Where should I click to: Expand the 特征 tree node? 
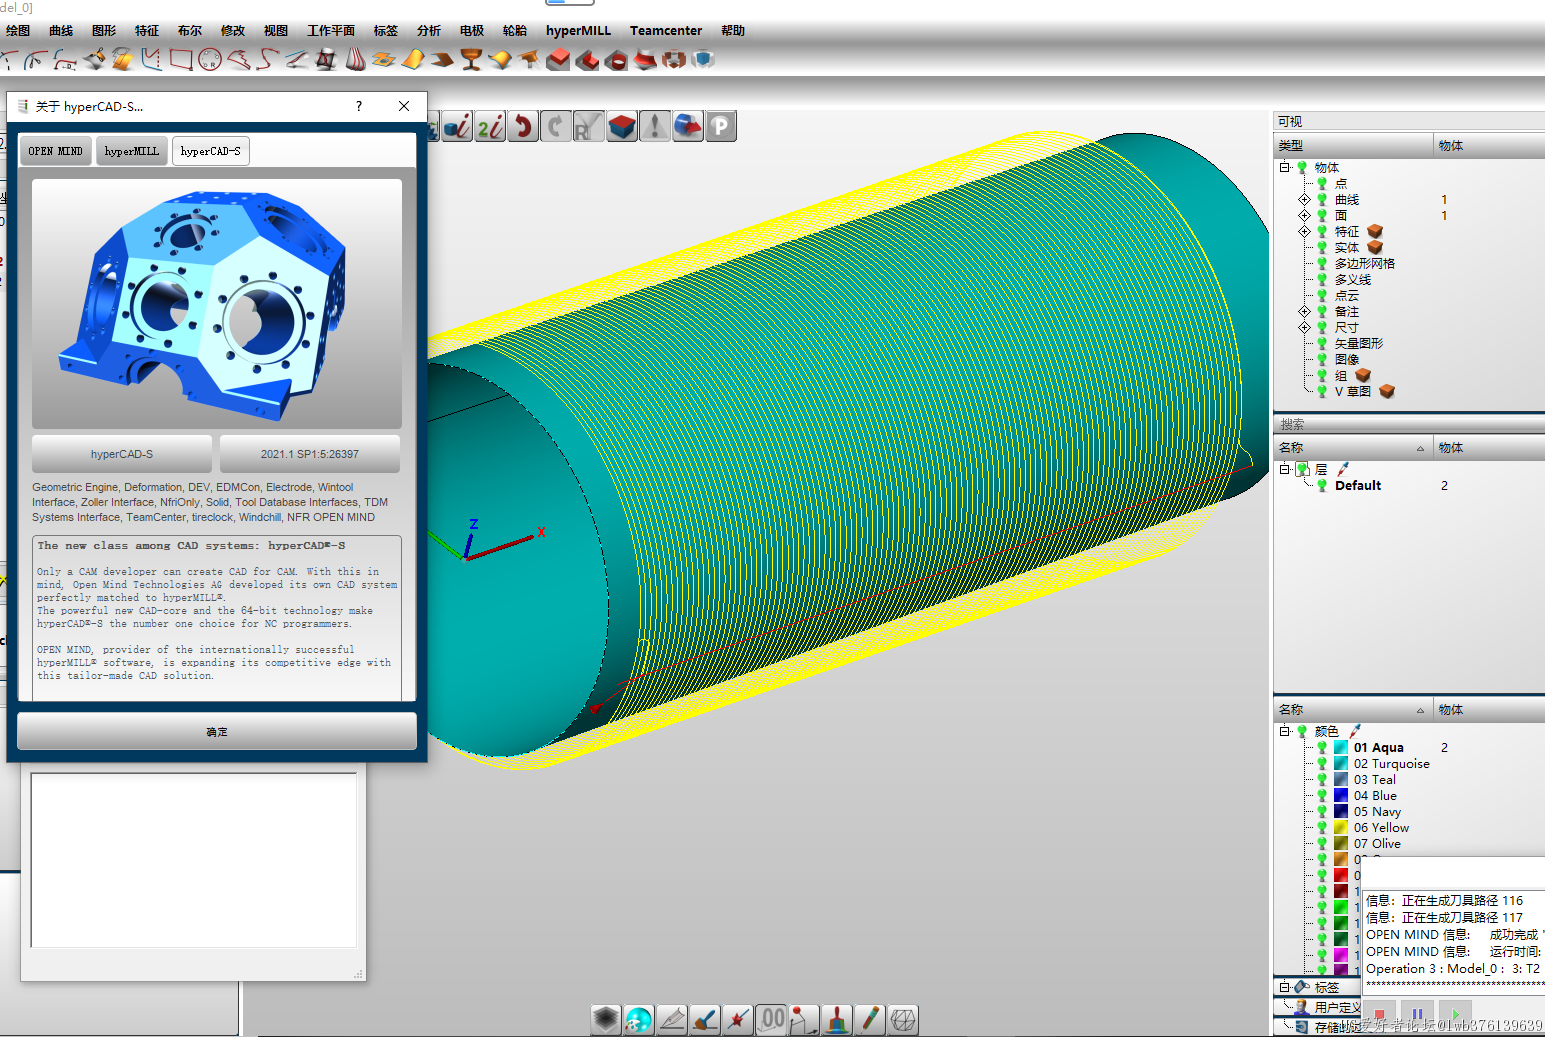[x=1304, y=232]
